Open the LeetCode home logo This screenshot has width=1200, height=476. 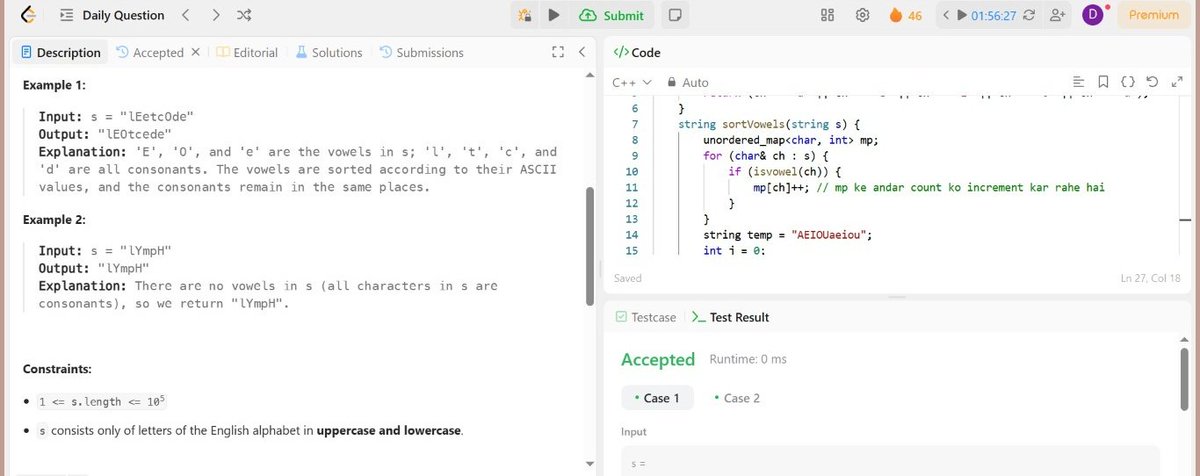tap(29, 15)
